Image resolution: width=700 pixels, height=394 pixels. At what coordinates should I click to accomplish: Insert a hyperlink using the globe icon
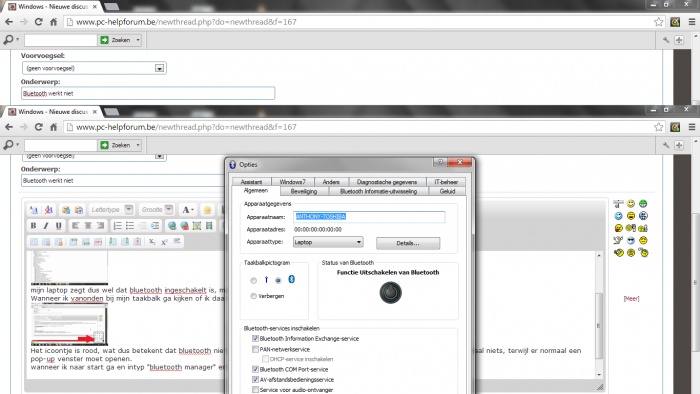tap(172, 226)
